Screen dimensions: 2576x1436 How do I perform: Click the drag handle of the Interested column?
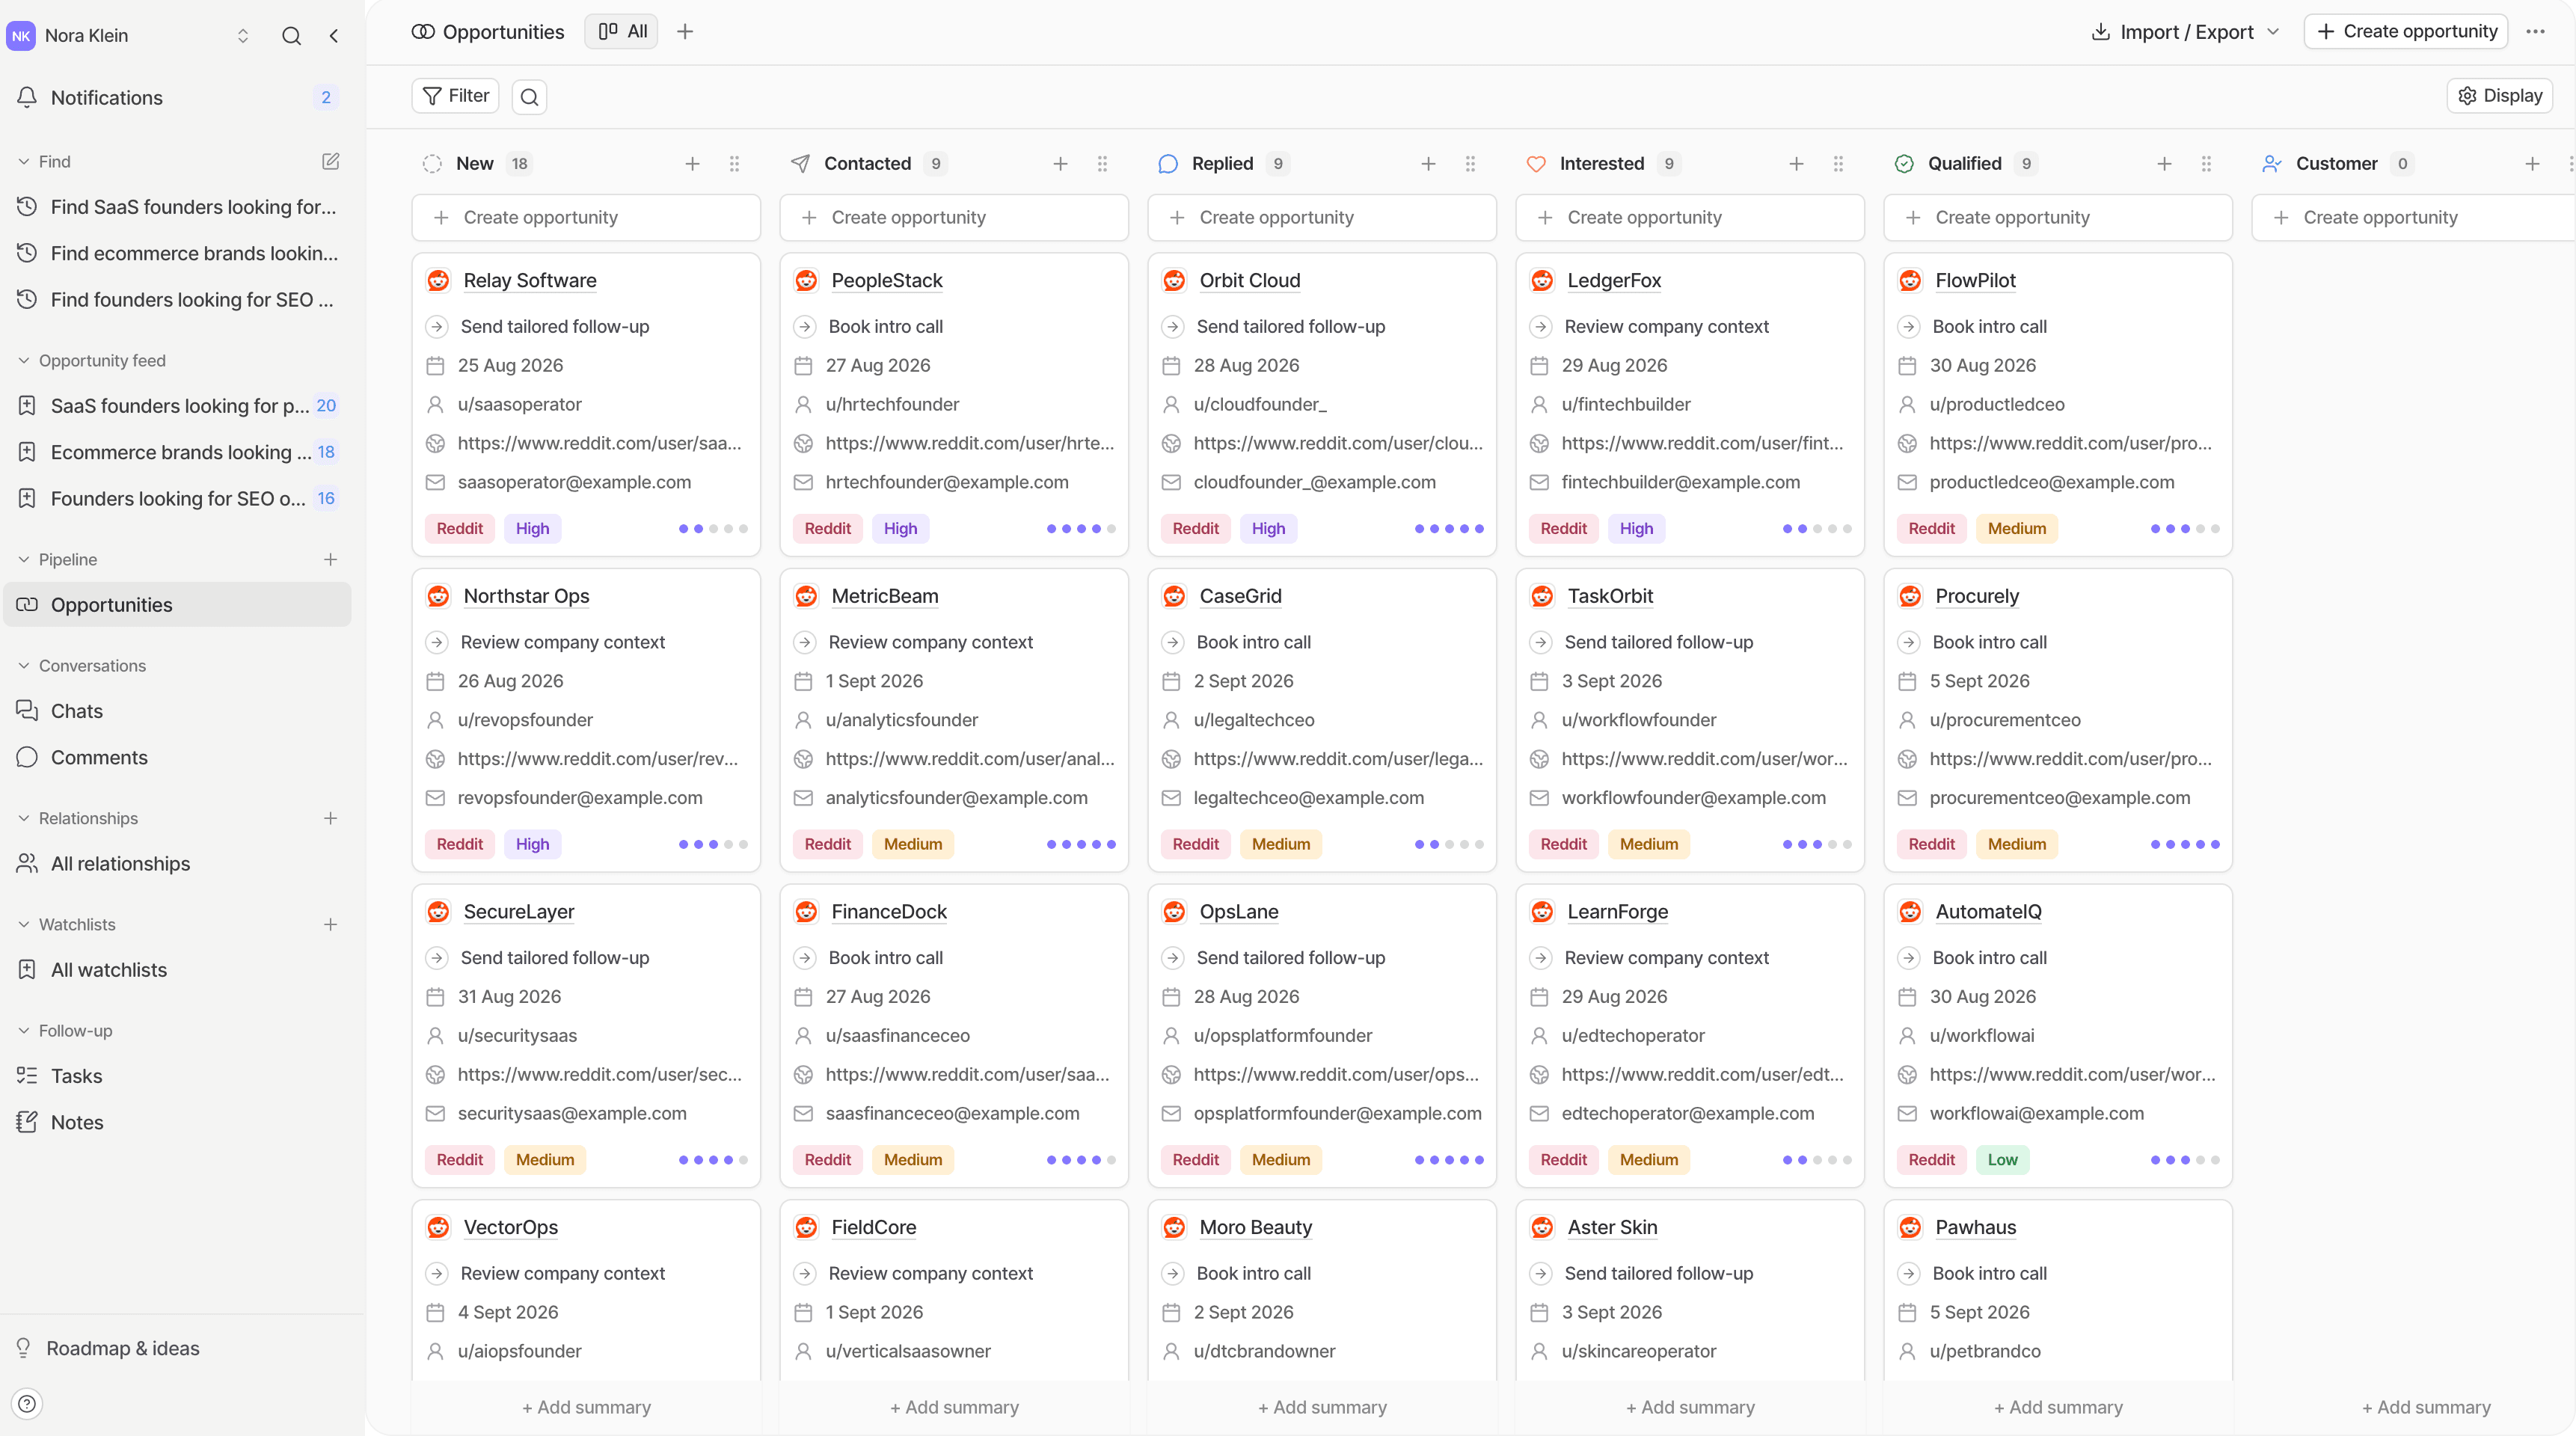(1838, 163)
